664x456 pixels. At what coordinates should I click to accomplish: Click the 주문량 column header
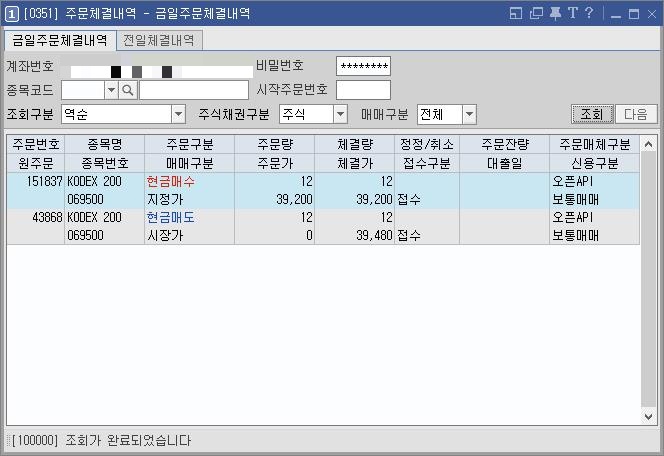tap(274, 144)
